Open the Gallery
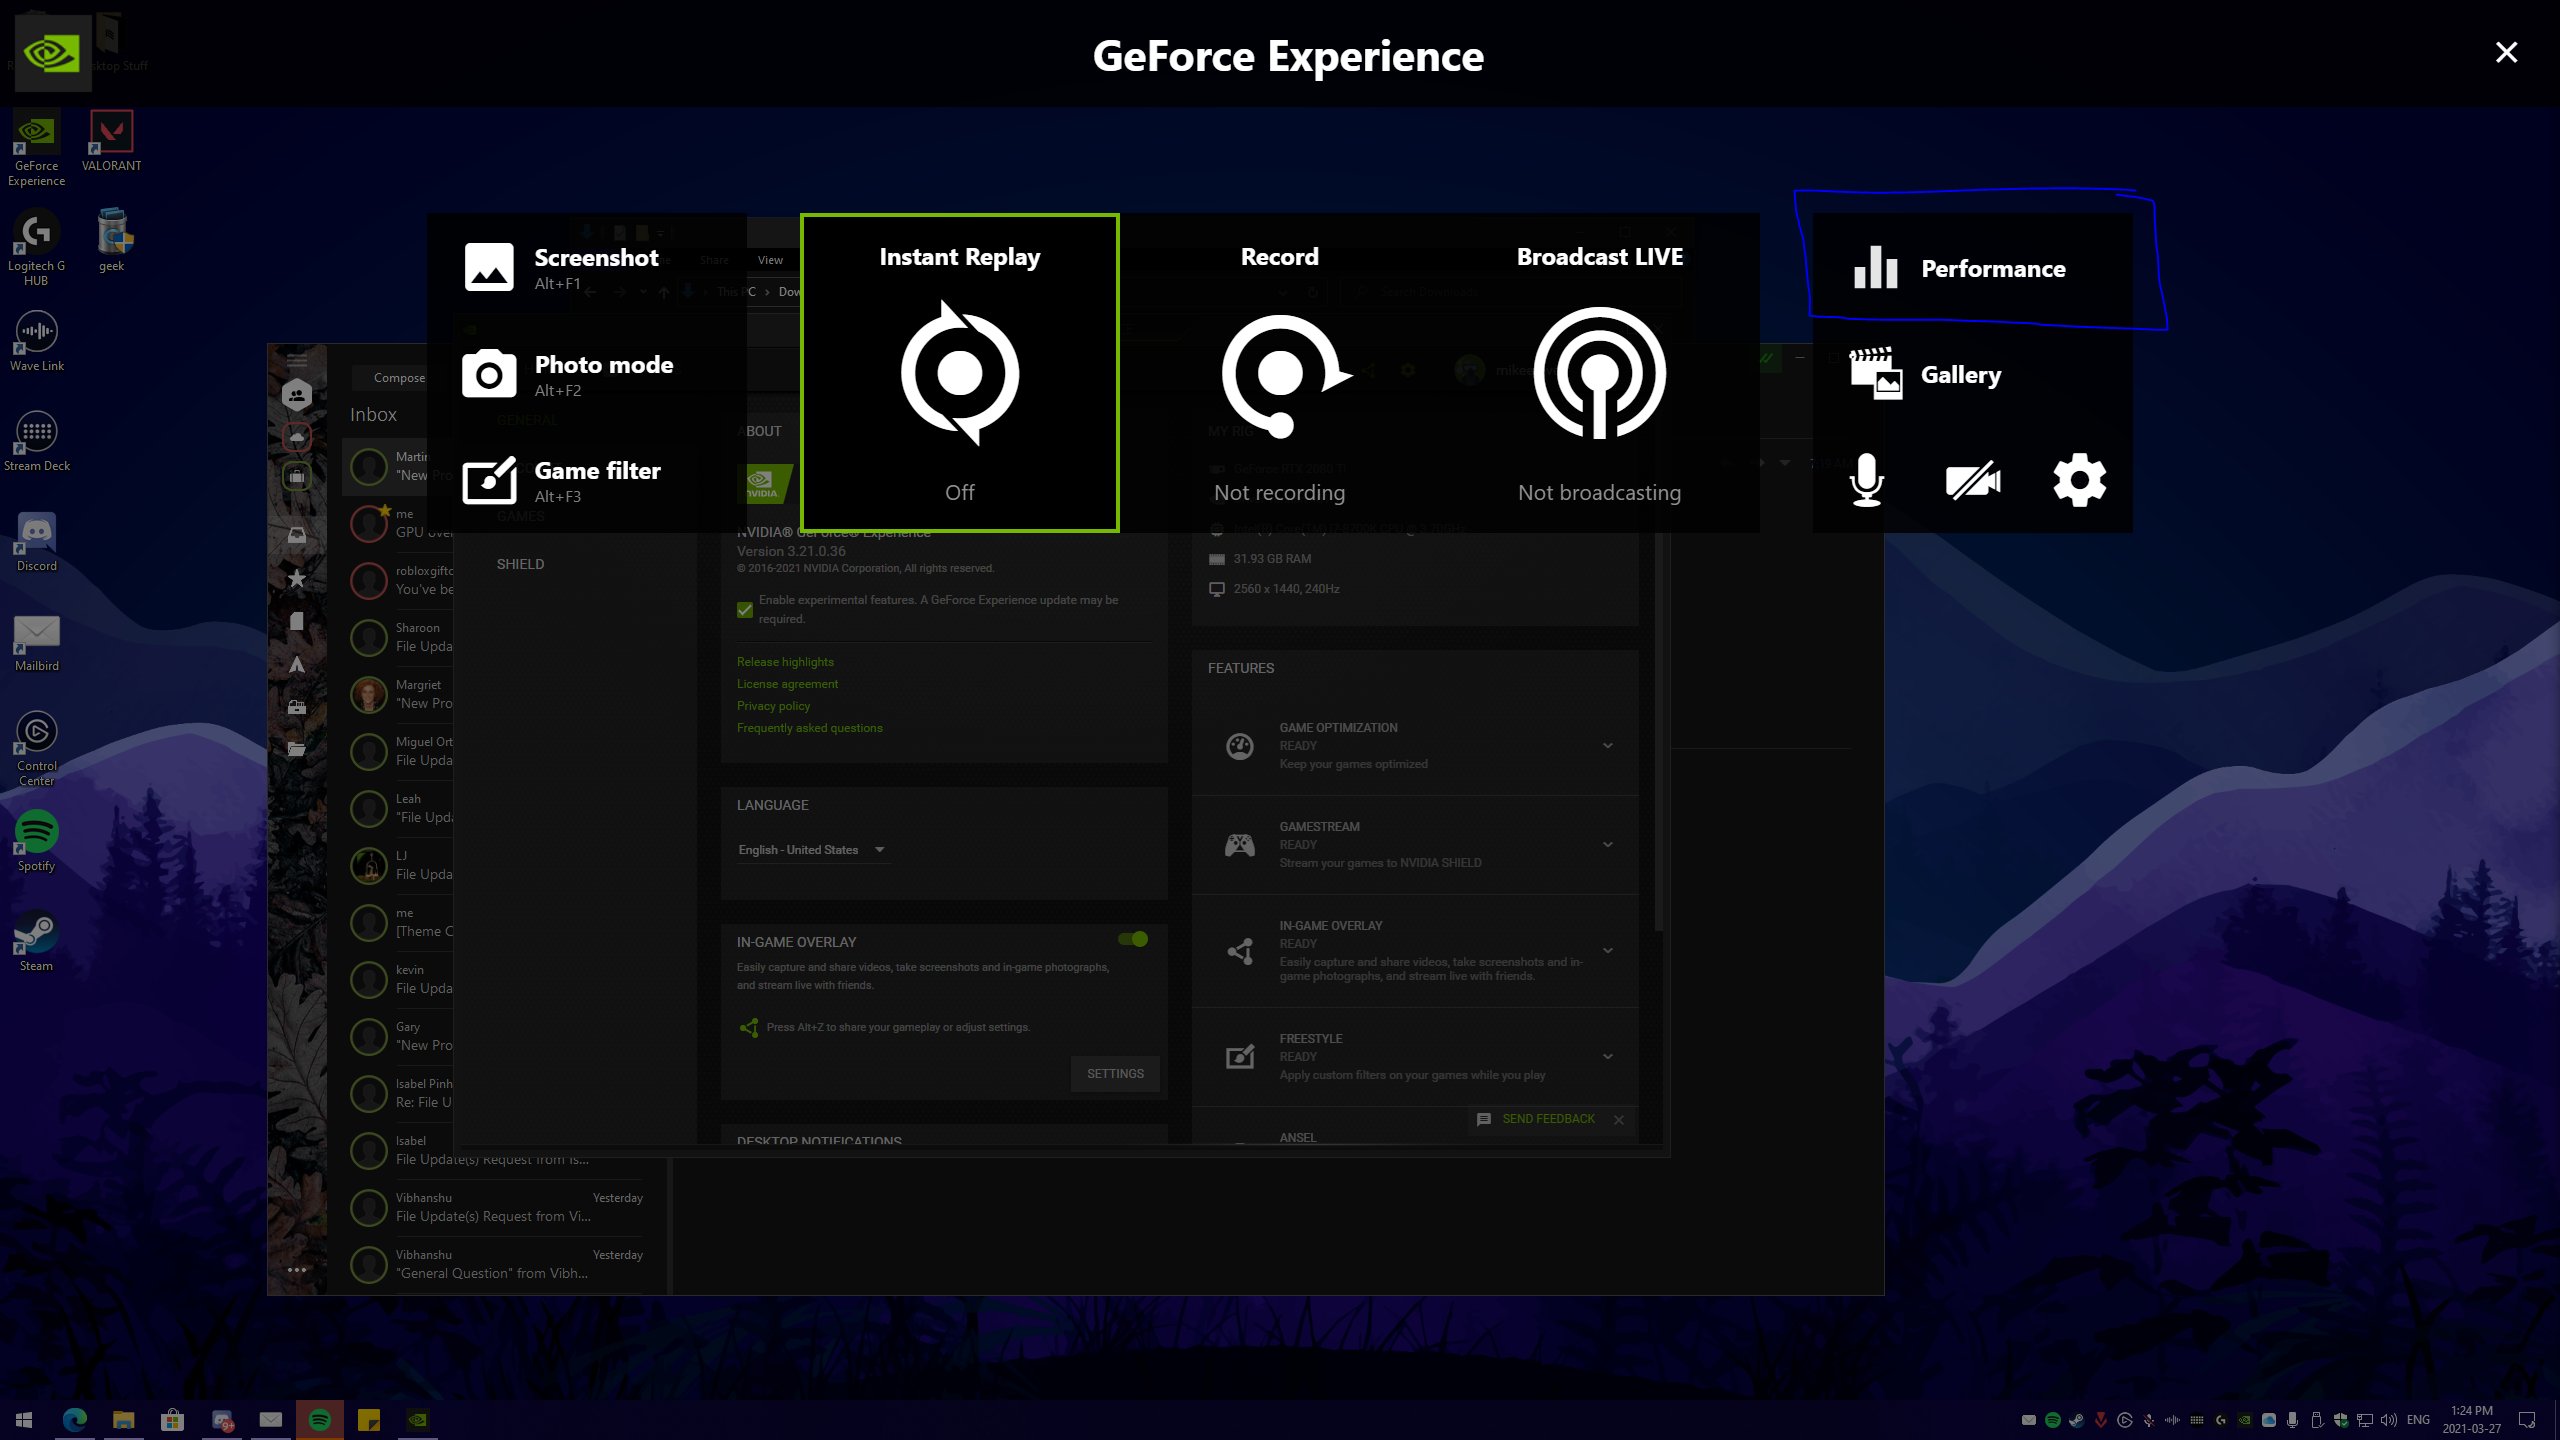2560x1440 pixels. tap(1971, 374)
